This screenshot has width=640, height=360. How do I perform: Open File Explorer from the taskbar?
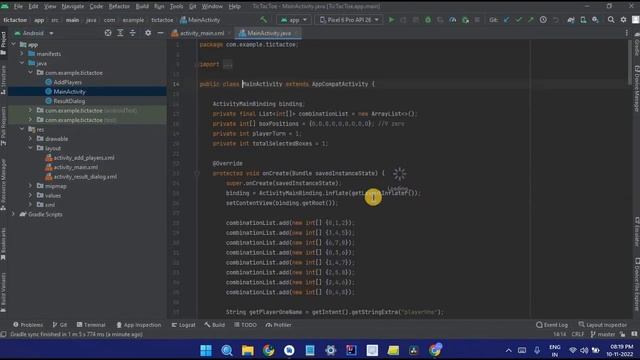(x=248, y=350)
